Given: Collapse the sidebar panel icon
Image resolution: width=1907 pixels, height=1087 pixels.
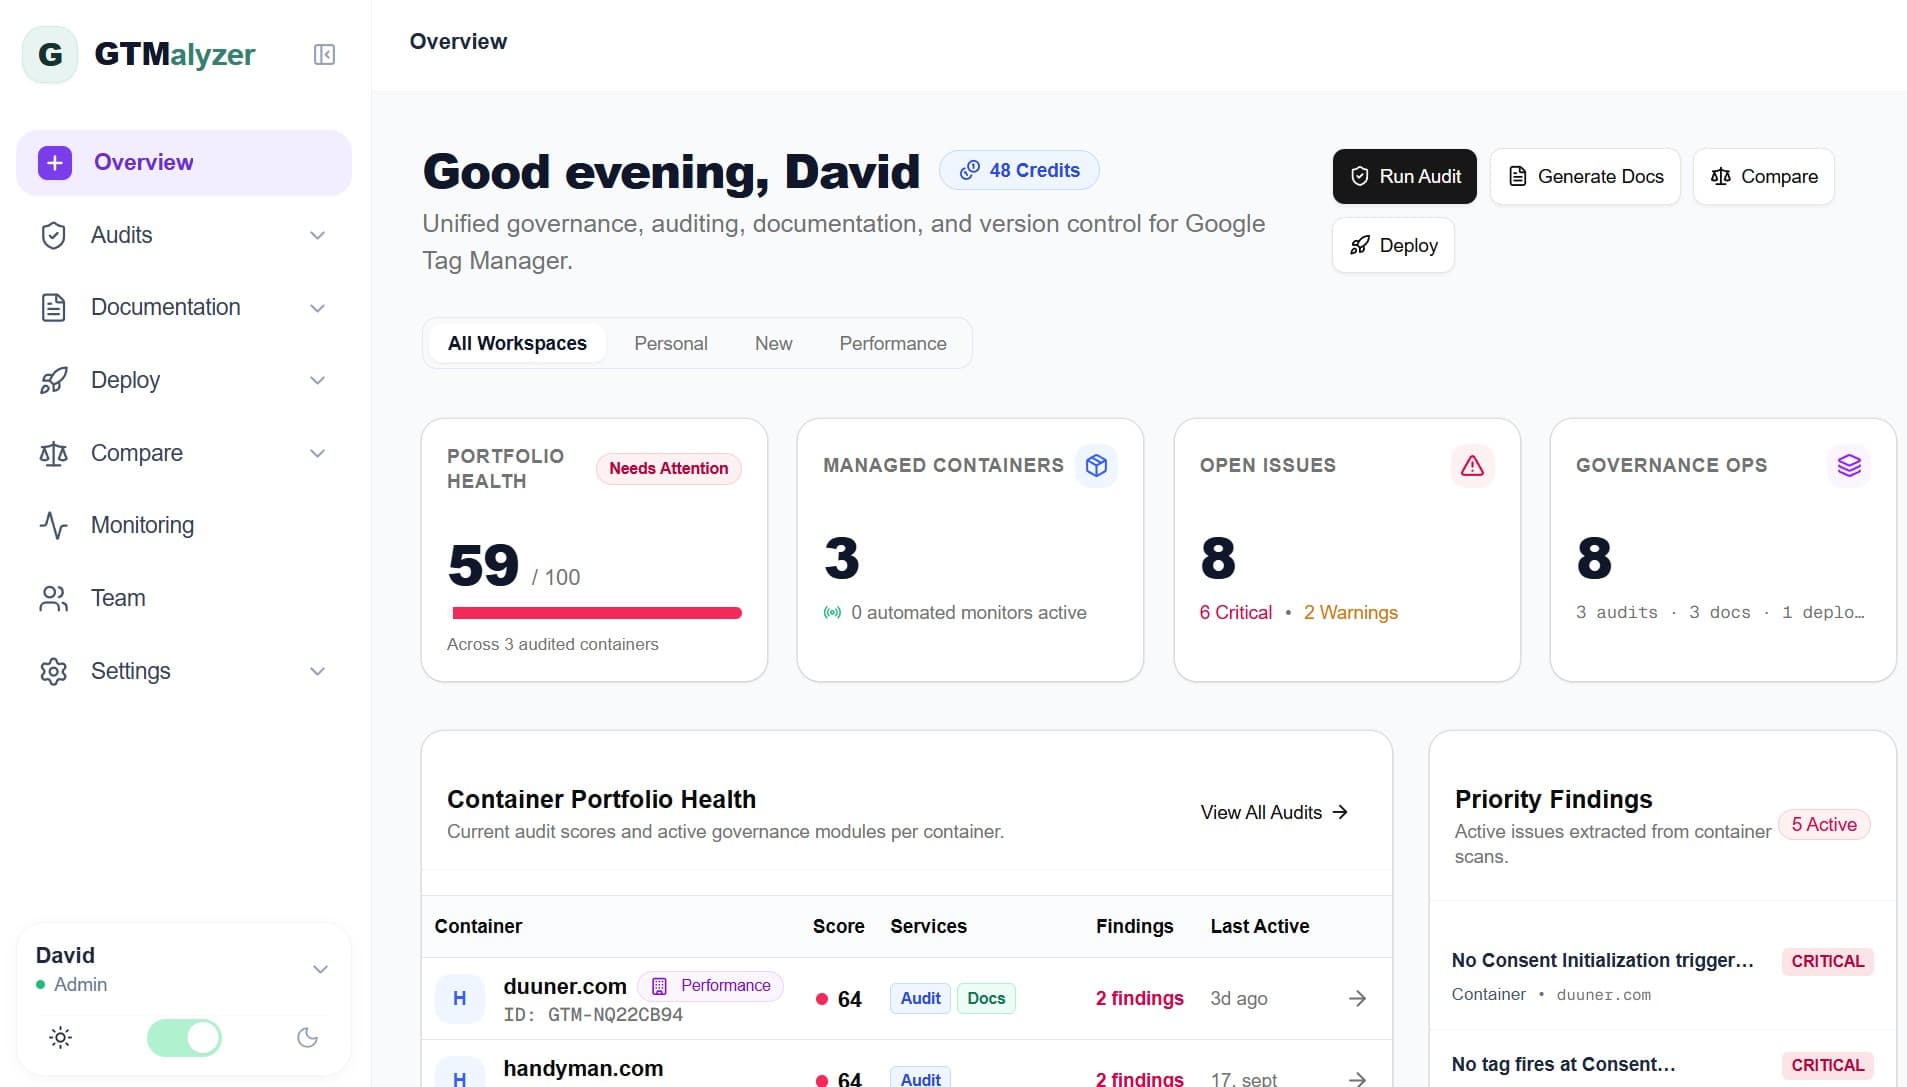Looking at the screenshot, I should 324,54.
